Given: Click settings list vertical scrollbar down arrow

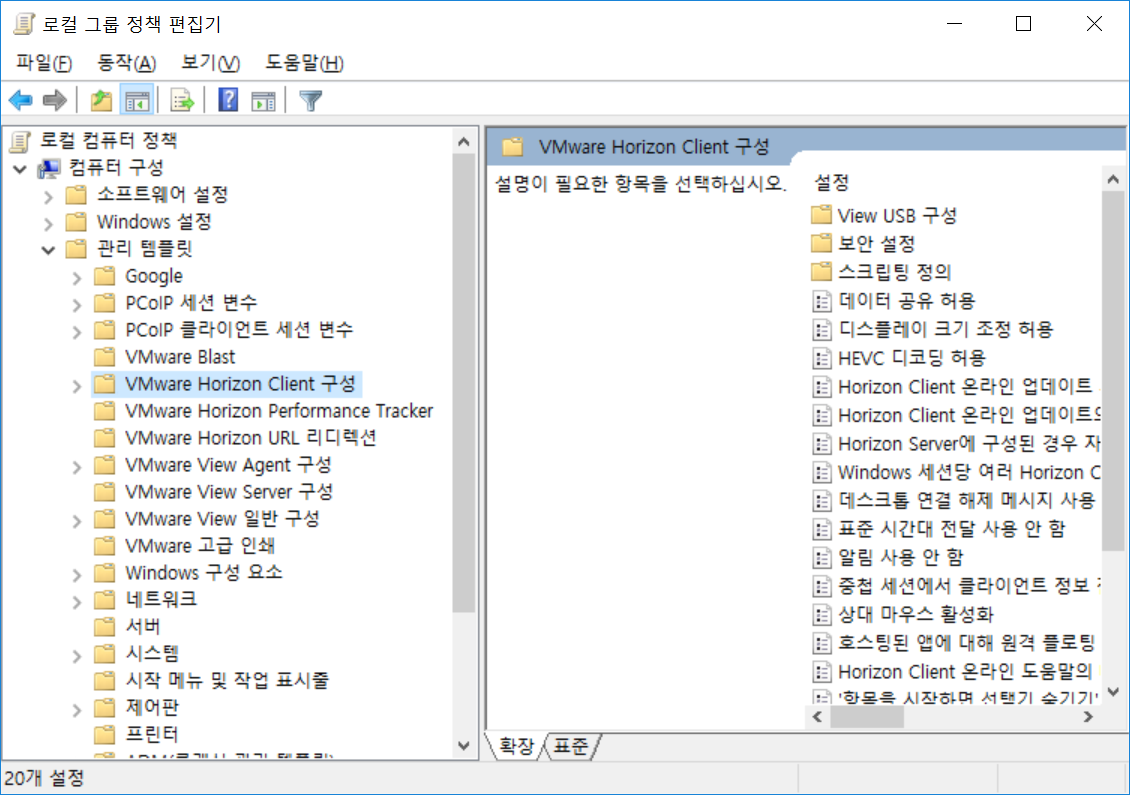Looking at the screenshot, I should (1113, 692).
